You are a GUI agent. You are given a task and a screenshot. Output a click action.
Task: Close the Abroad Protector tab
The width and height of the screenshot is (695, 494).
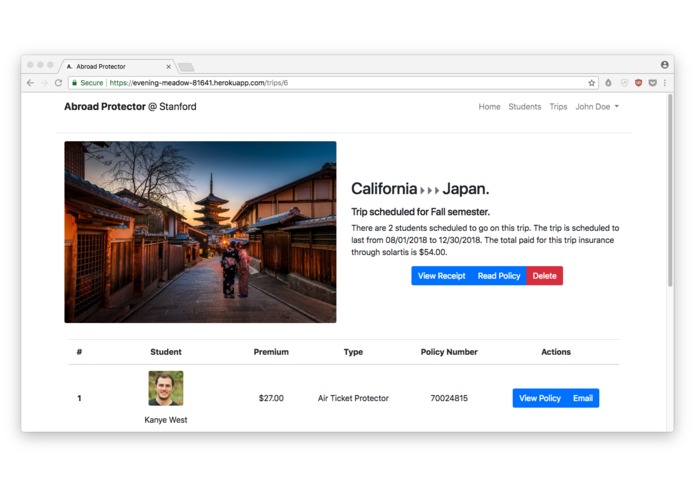168,67
